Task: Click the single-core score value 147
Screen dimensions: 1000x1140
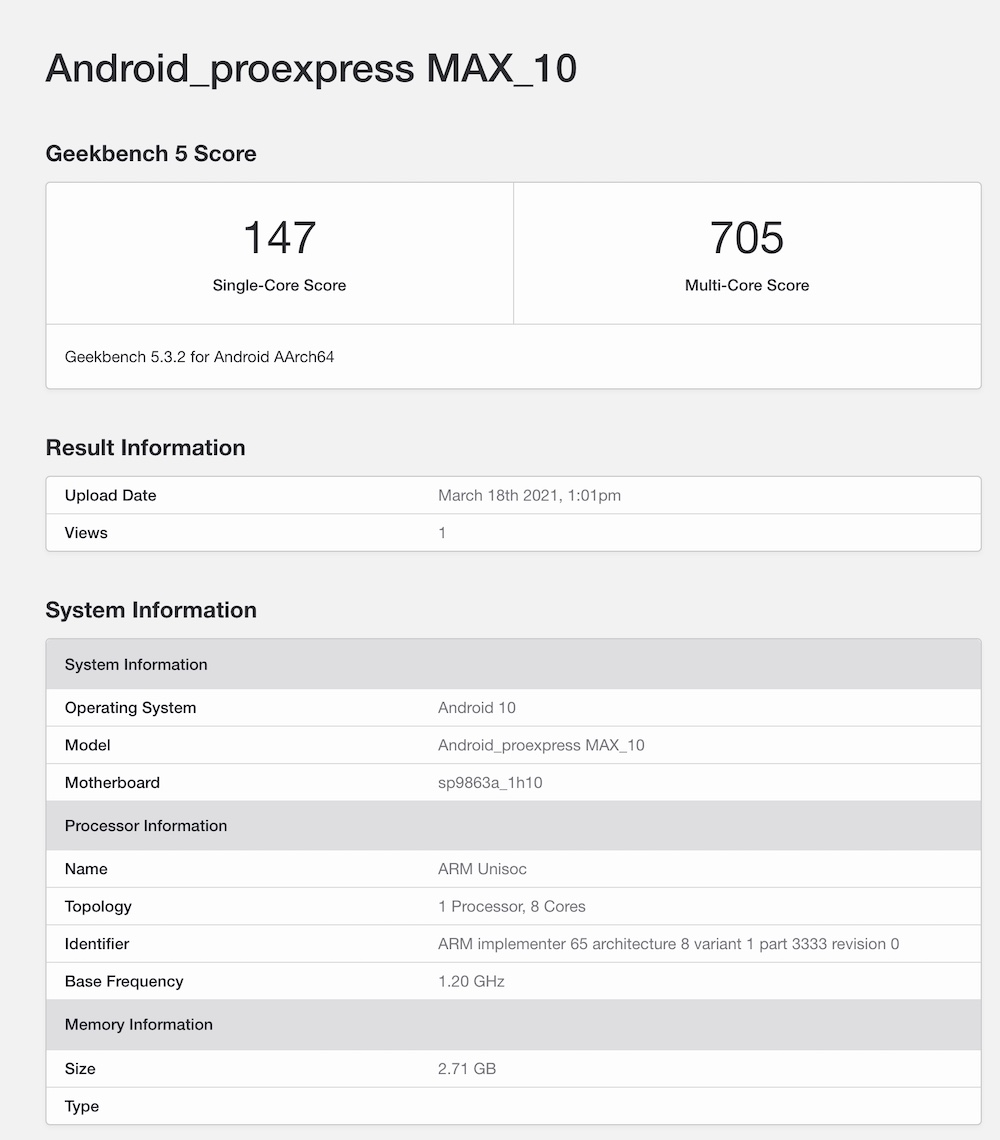Action: pos(279,238)
